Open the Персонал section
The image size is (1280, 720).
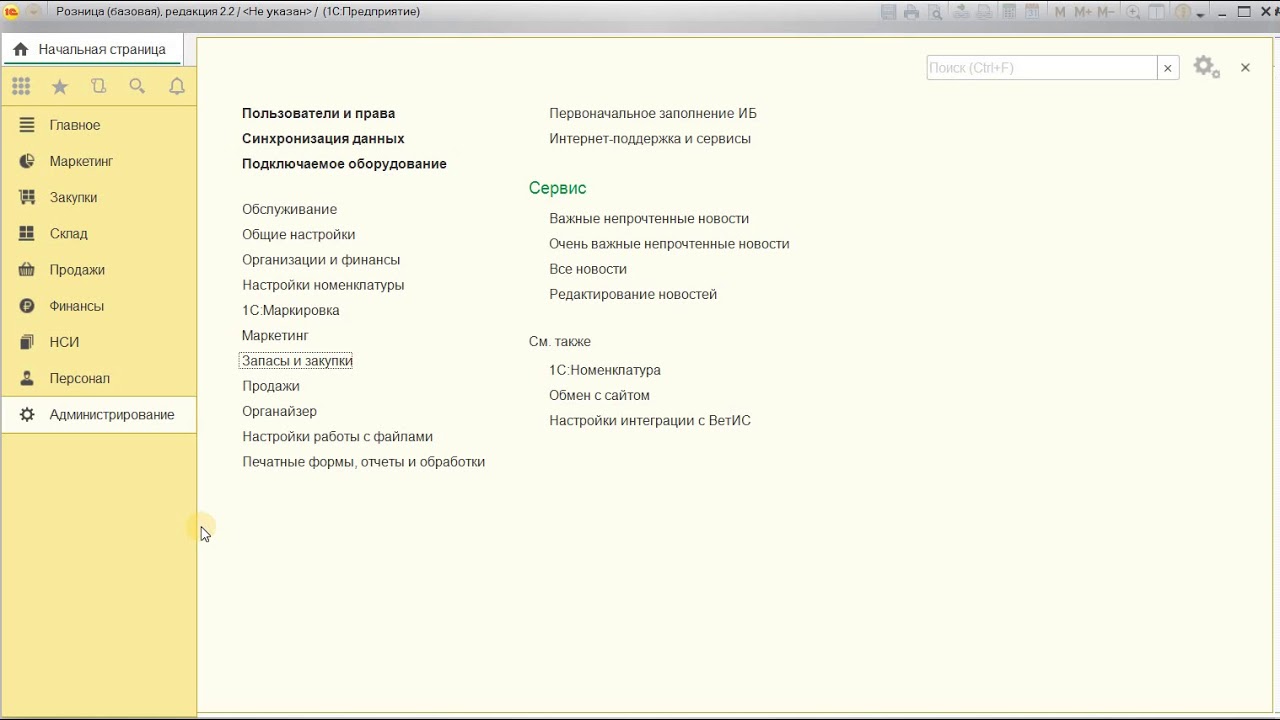point(99,378)
